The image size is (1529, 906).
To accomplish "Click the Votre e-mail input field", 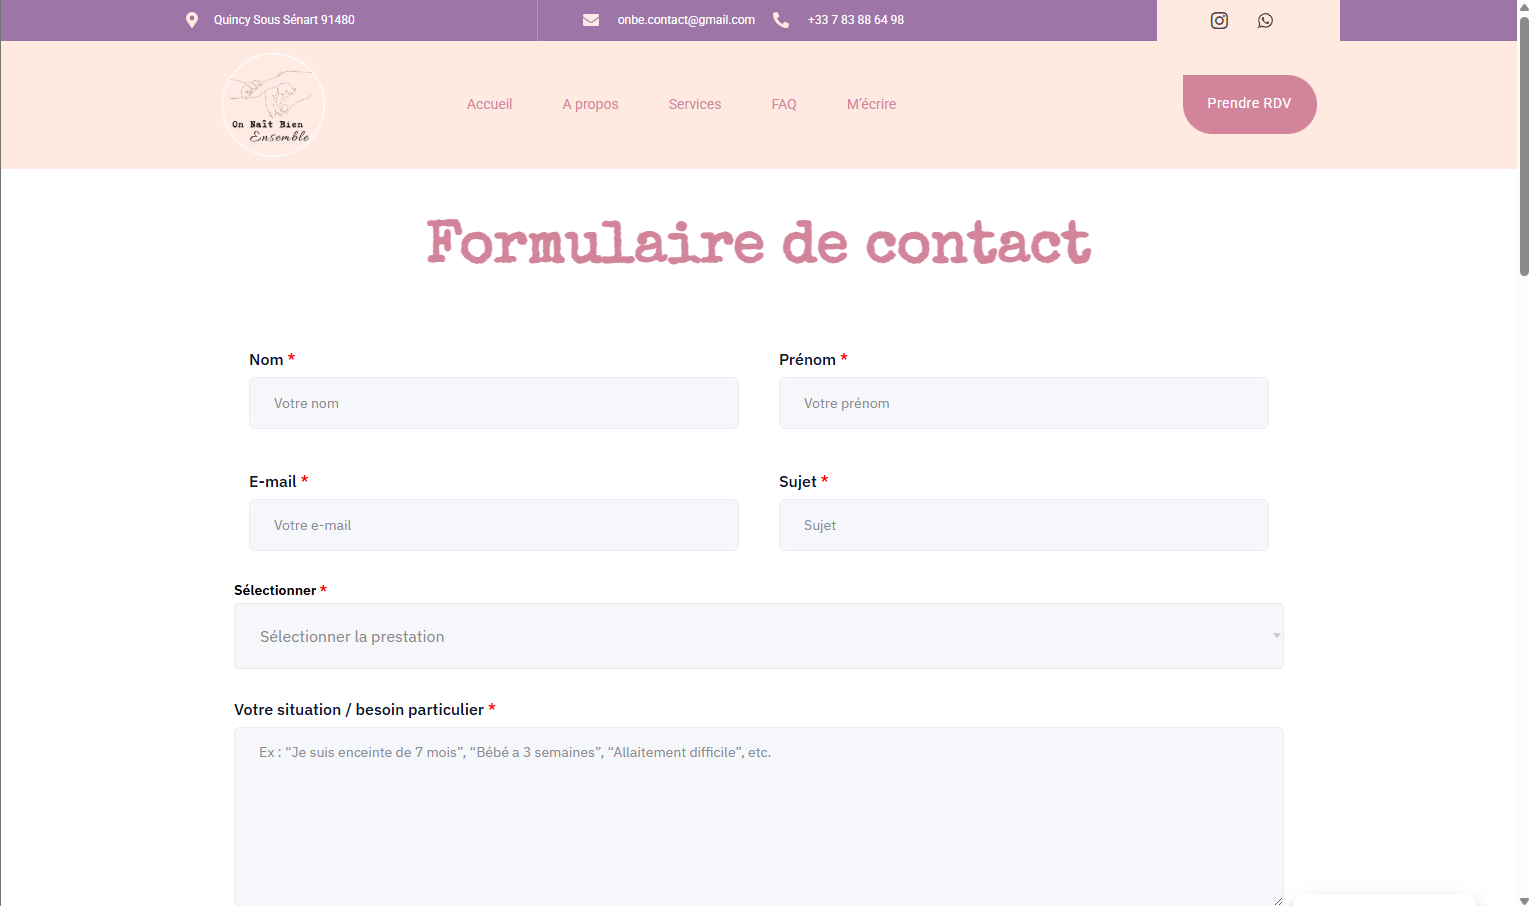I will click(x=493, y=525).
